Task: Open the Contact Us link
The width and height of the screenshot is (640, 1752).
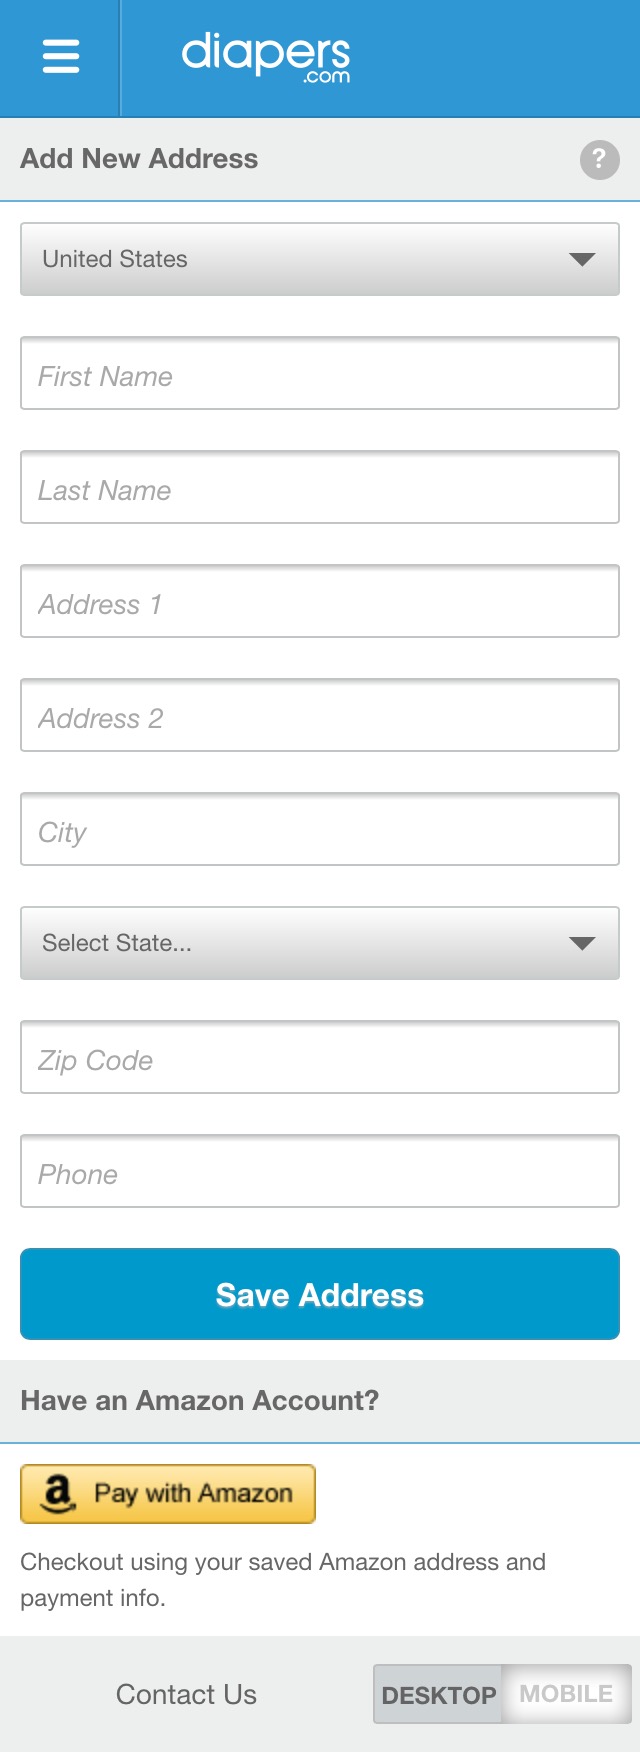Action: point(186,1694)
